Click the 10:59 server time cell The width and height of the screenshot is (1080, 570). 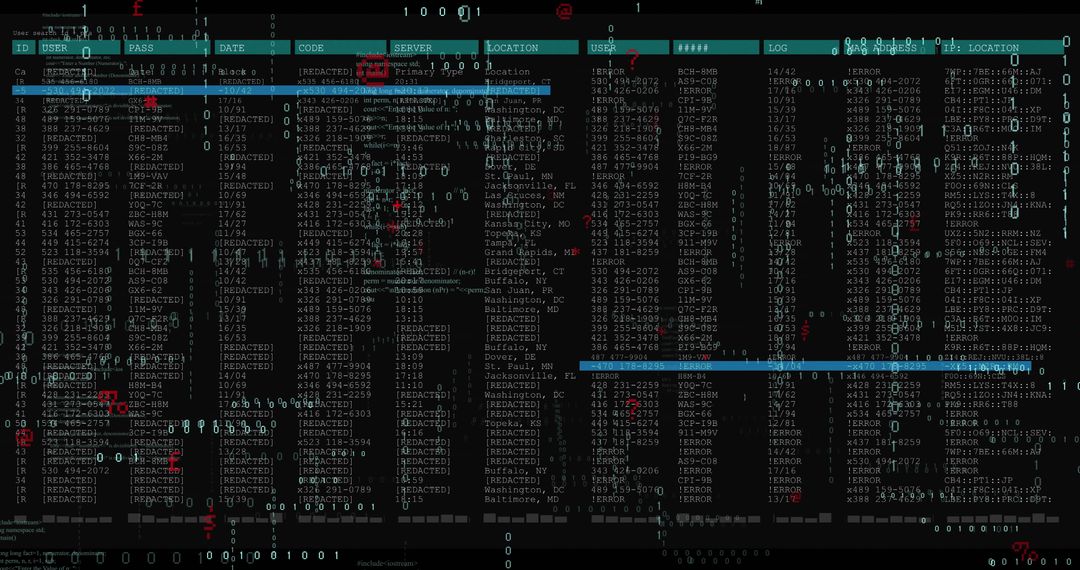409,481
